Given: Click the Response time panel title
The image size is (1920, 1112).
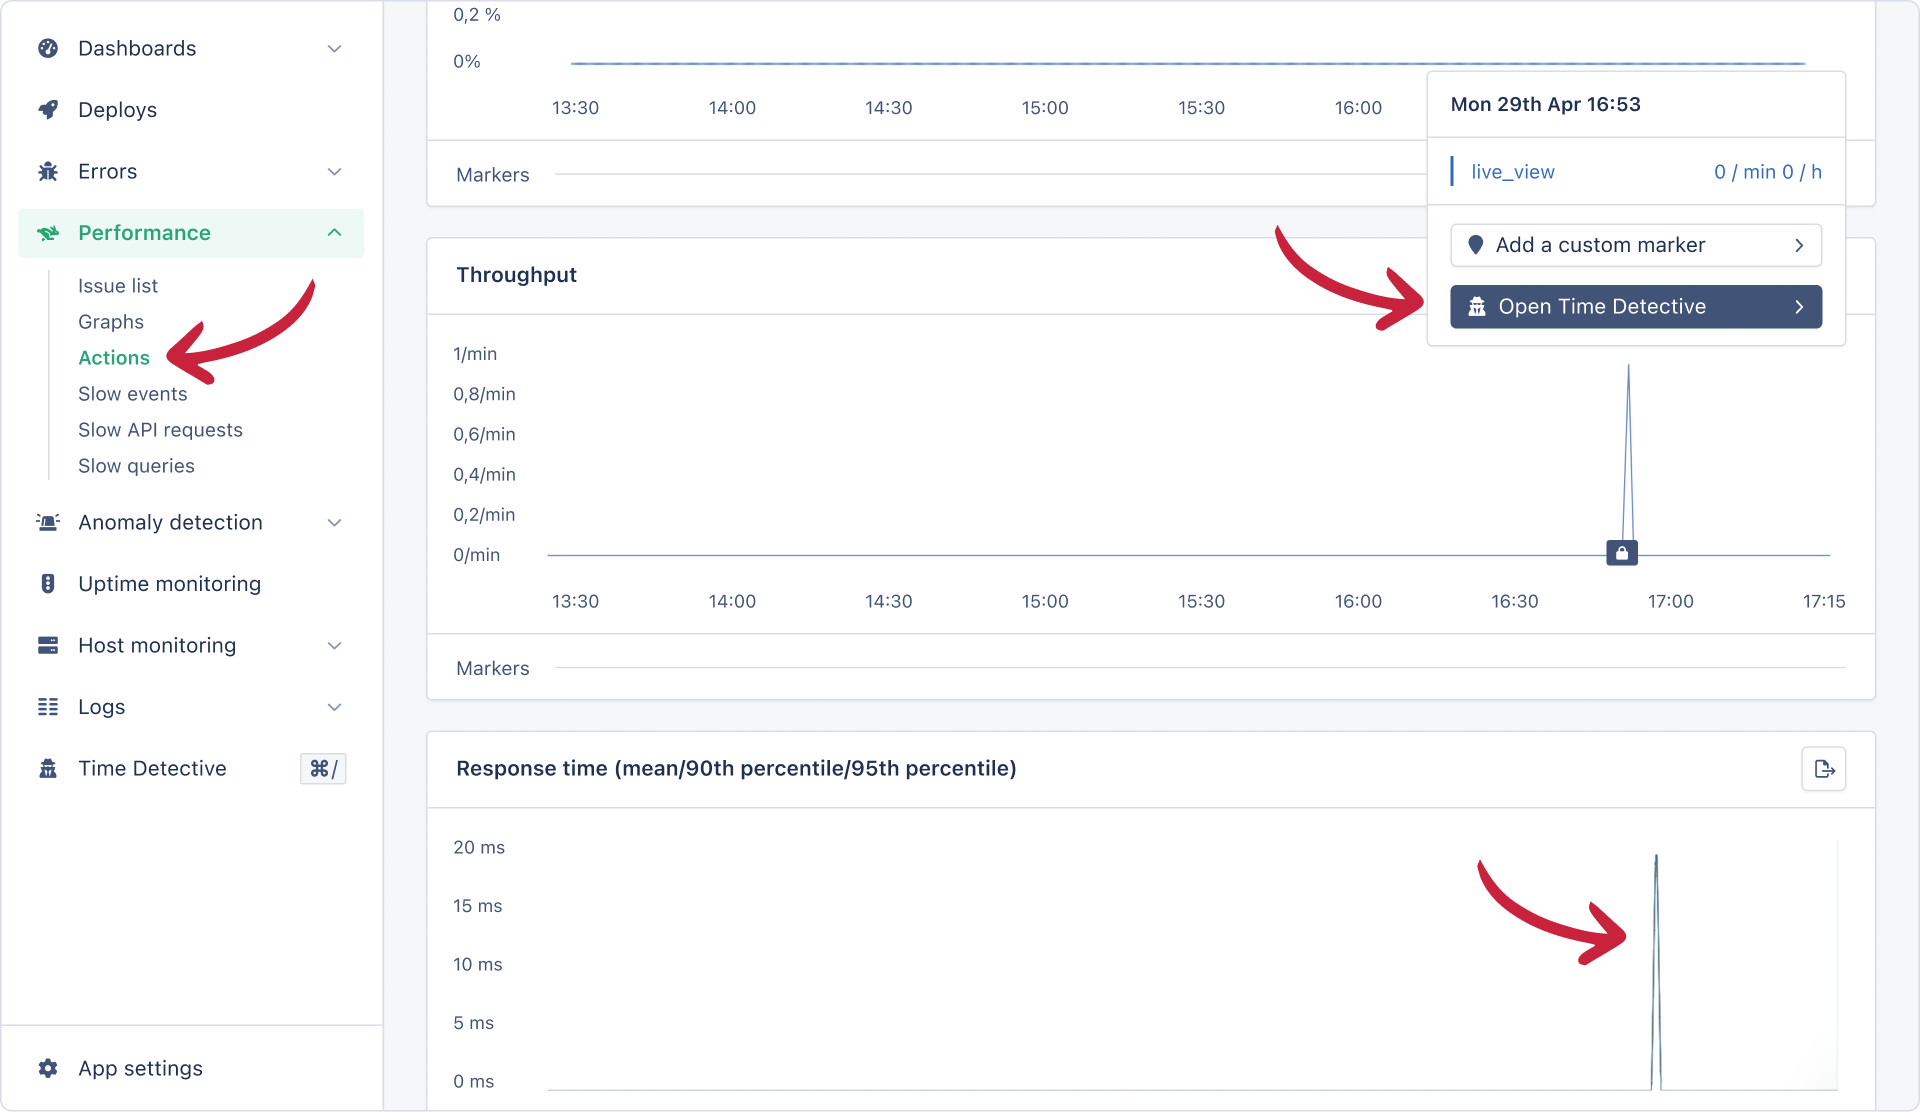Looking at the screenshot, I should pyautogui.click(x=736, y=768).
